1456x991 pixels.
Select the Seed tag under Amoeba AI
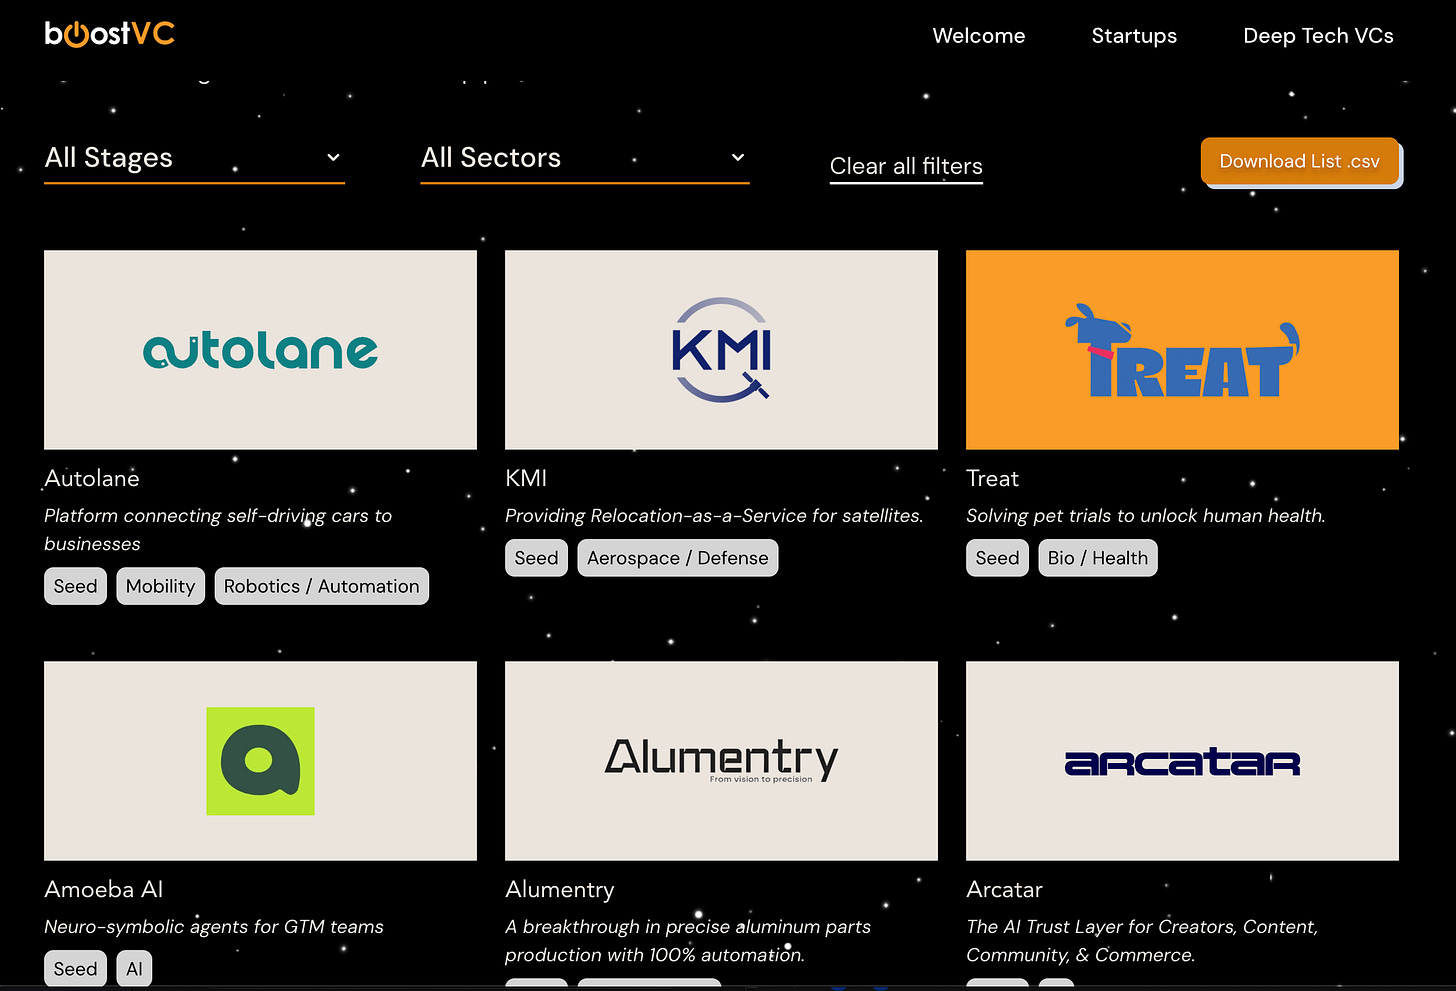75,969
